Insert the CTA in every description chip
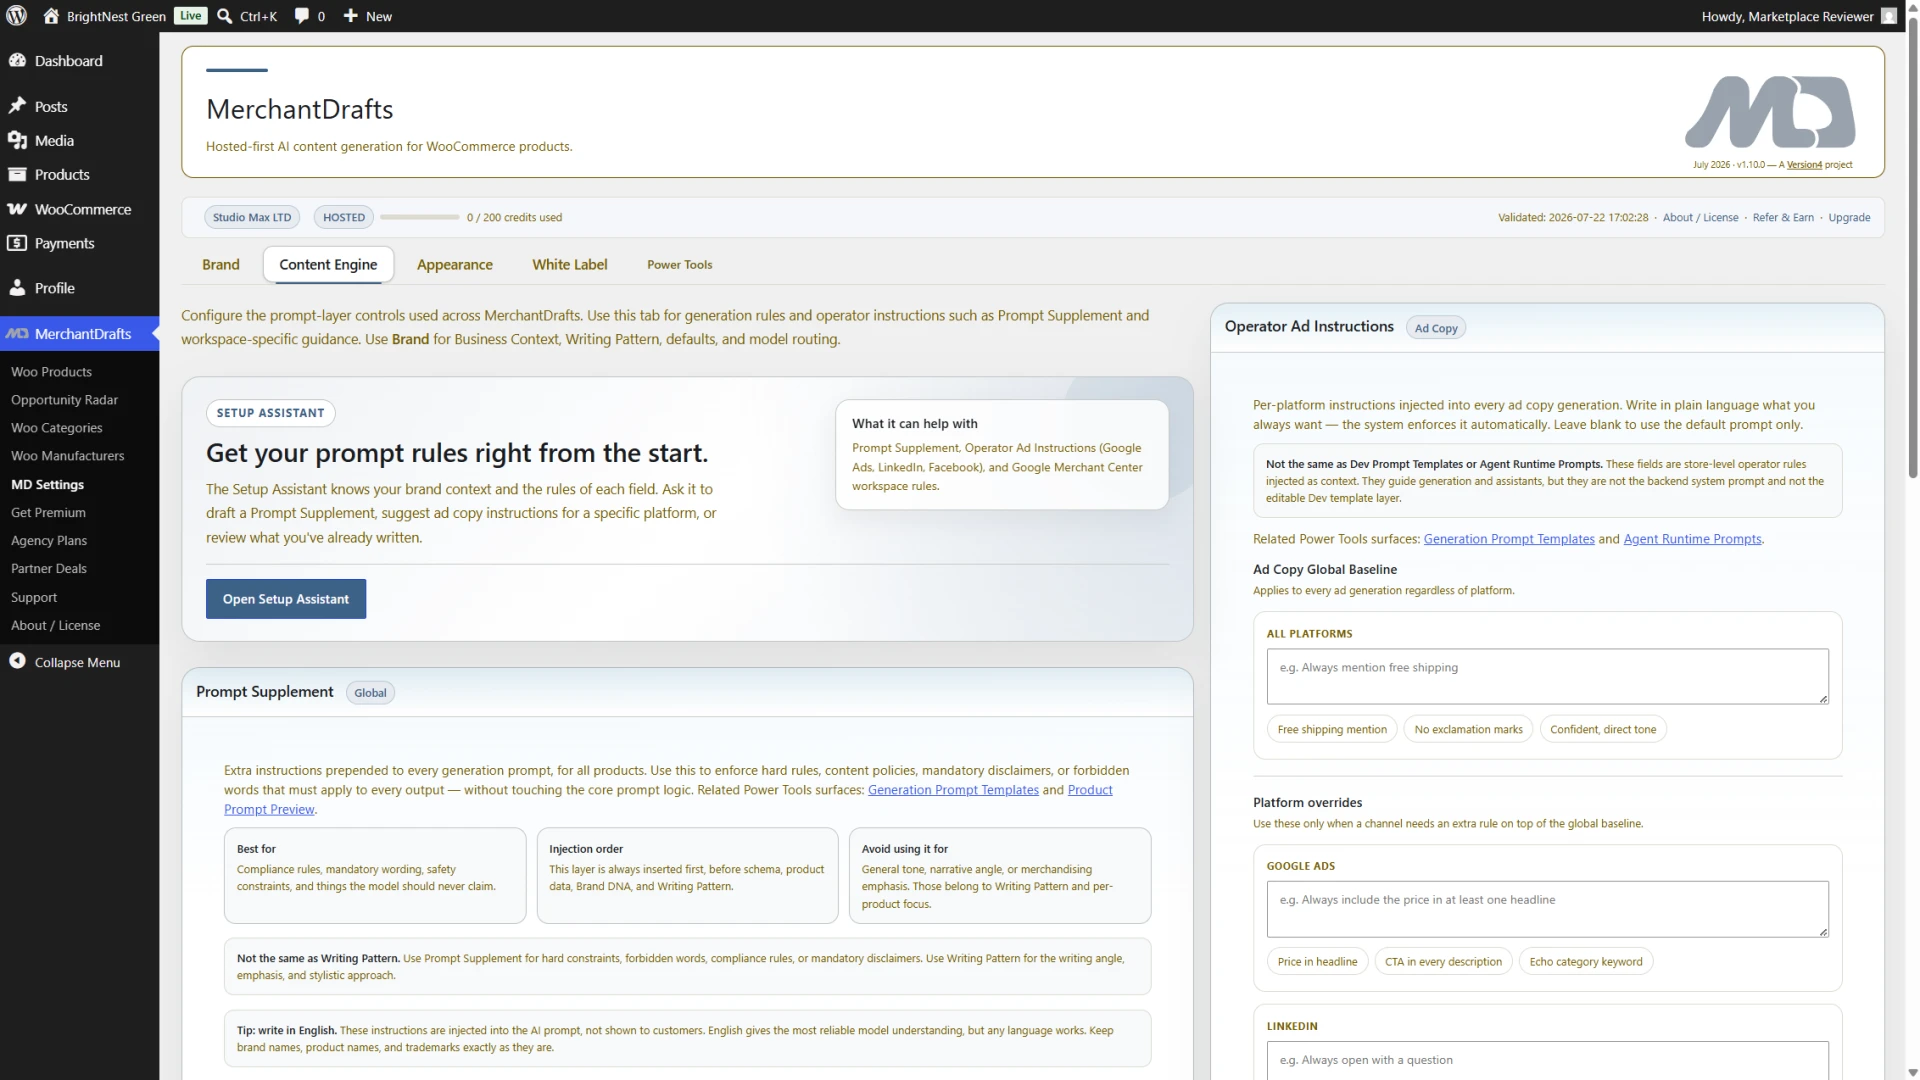This screenshot has height=1080, width=1920. pos(1443,962)
